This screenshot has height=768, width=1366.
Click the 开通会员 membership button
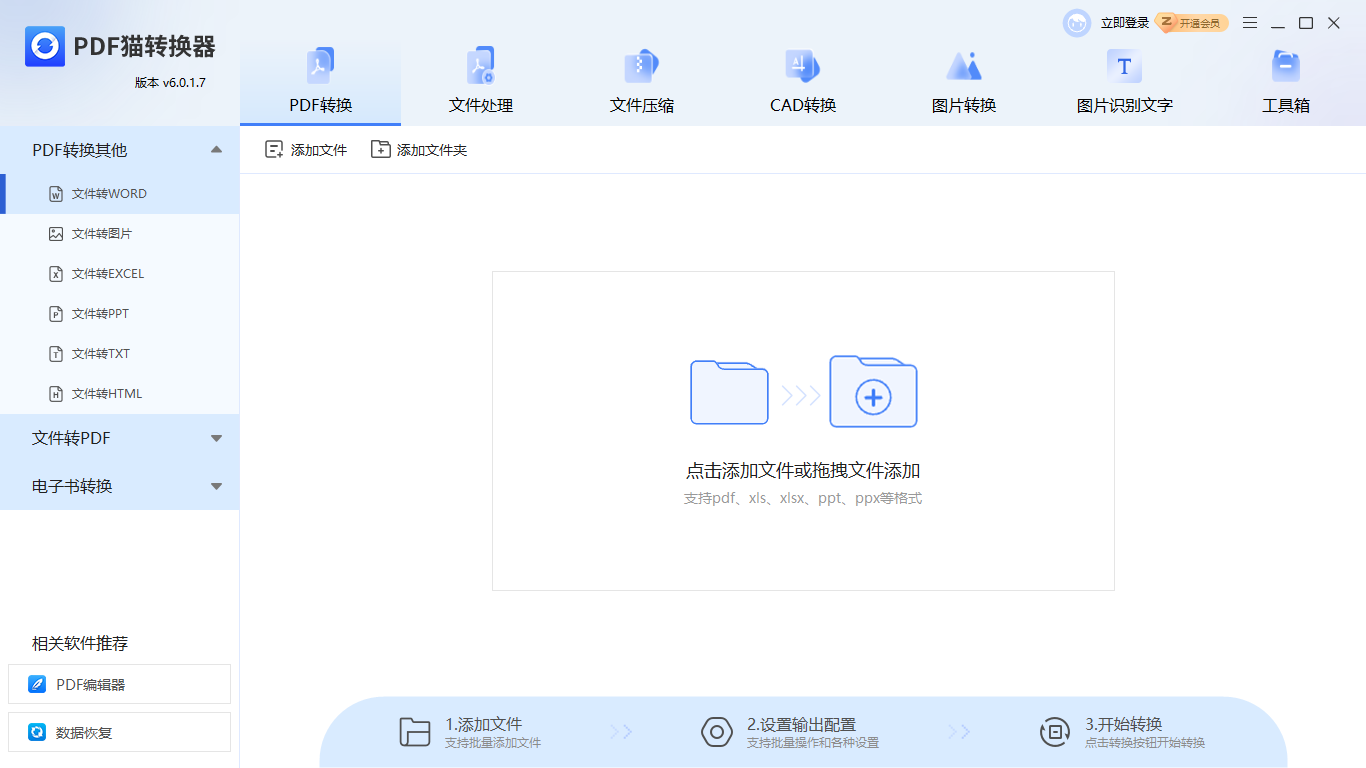pyautogui.click(x=1193, y=22)
